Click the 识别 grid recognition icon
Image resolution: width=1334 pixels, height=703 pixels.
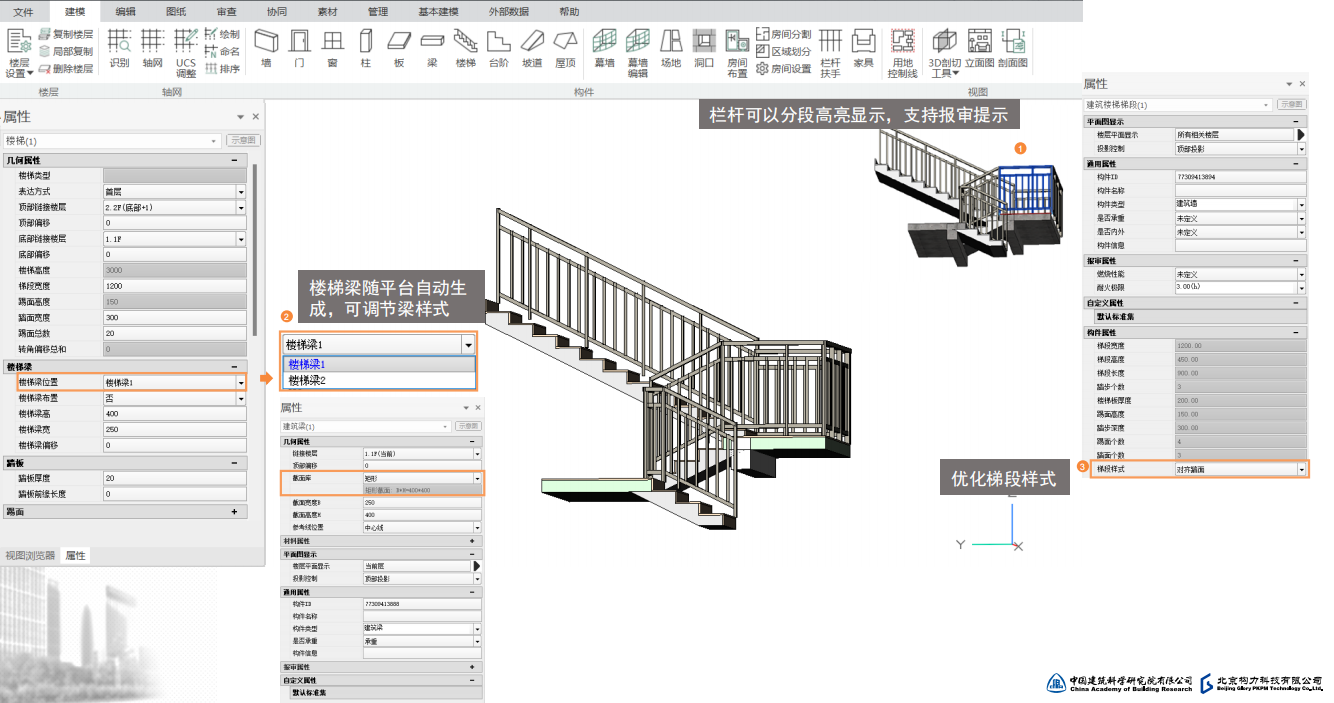pyautogui.click(x=120, y=46)
